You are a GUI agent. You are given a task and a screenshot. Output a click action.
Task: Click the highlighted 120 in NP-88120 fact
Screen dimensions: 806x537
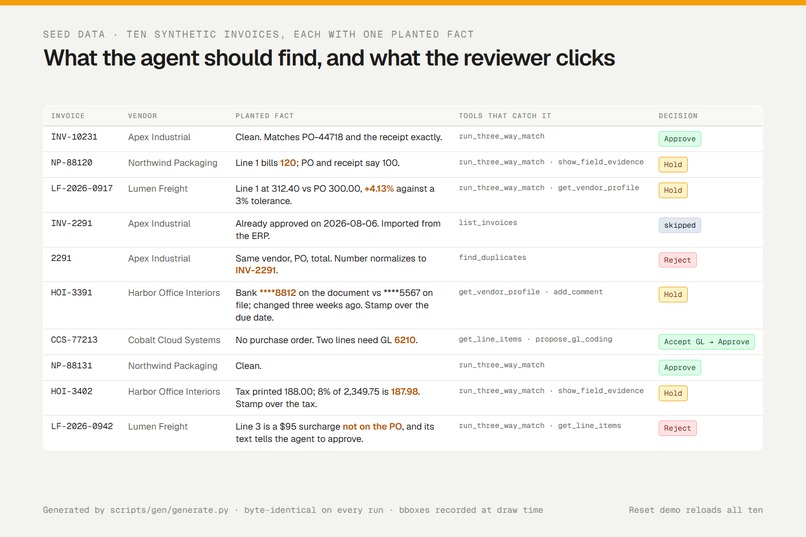(x=288, y=163)
